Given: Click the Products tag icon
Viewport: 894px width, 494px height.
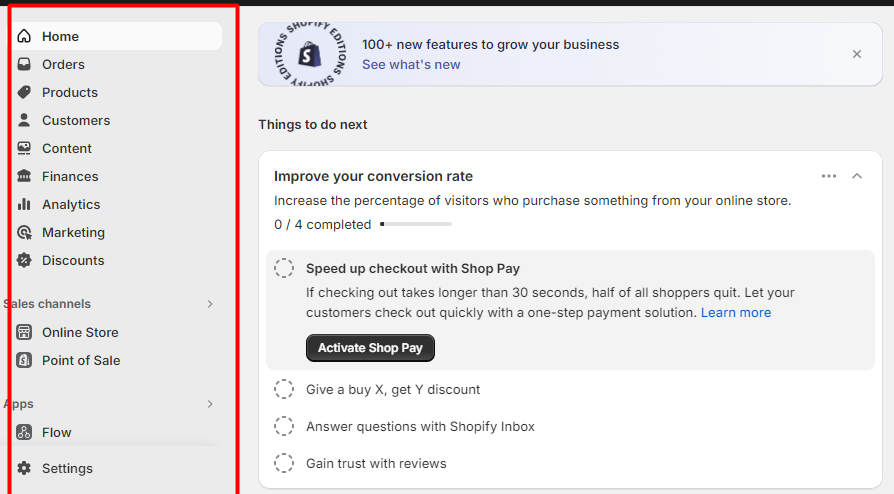Looking at the screenshot, I should point(24,92).
